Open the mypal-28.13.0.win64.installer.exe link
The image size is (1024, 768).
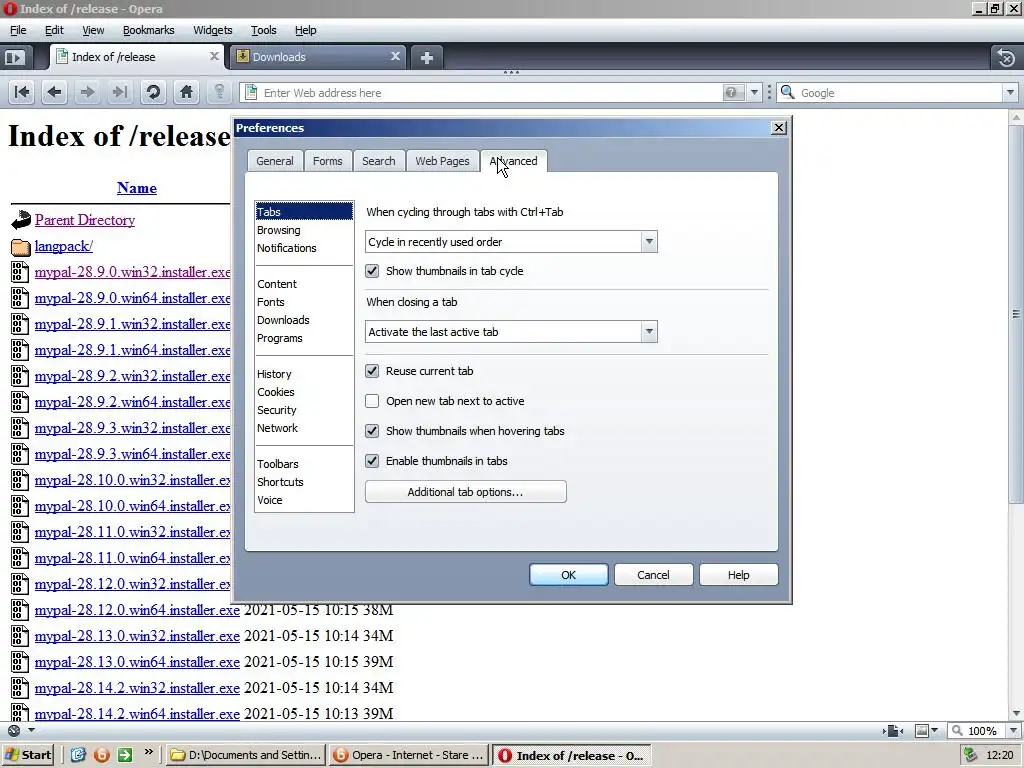pyautogui.click(x=137, y=662)
